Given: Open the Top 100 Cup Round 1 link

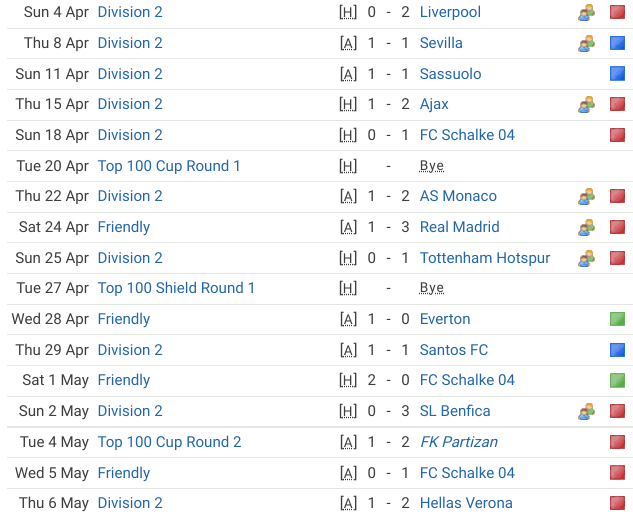Looking at the screenshot, I should 169,166.
